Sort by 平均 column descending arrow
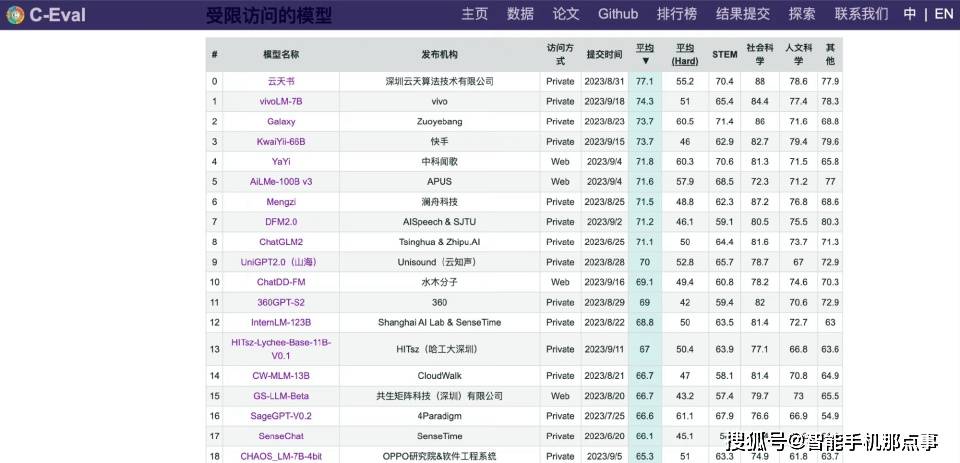The image size is (960, 463). [x=645, y=61]
